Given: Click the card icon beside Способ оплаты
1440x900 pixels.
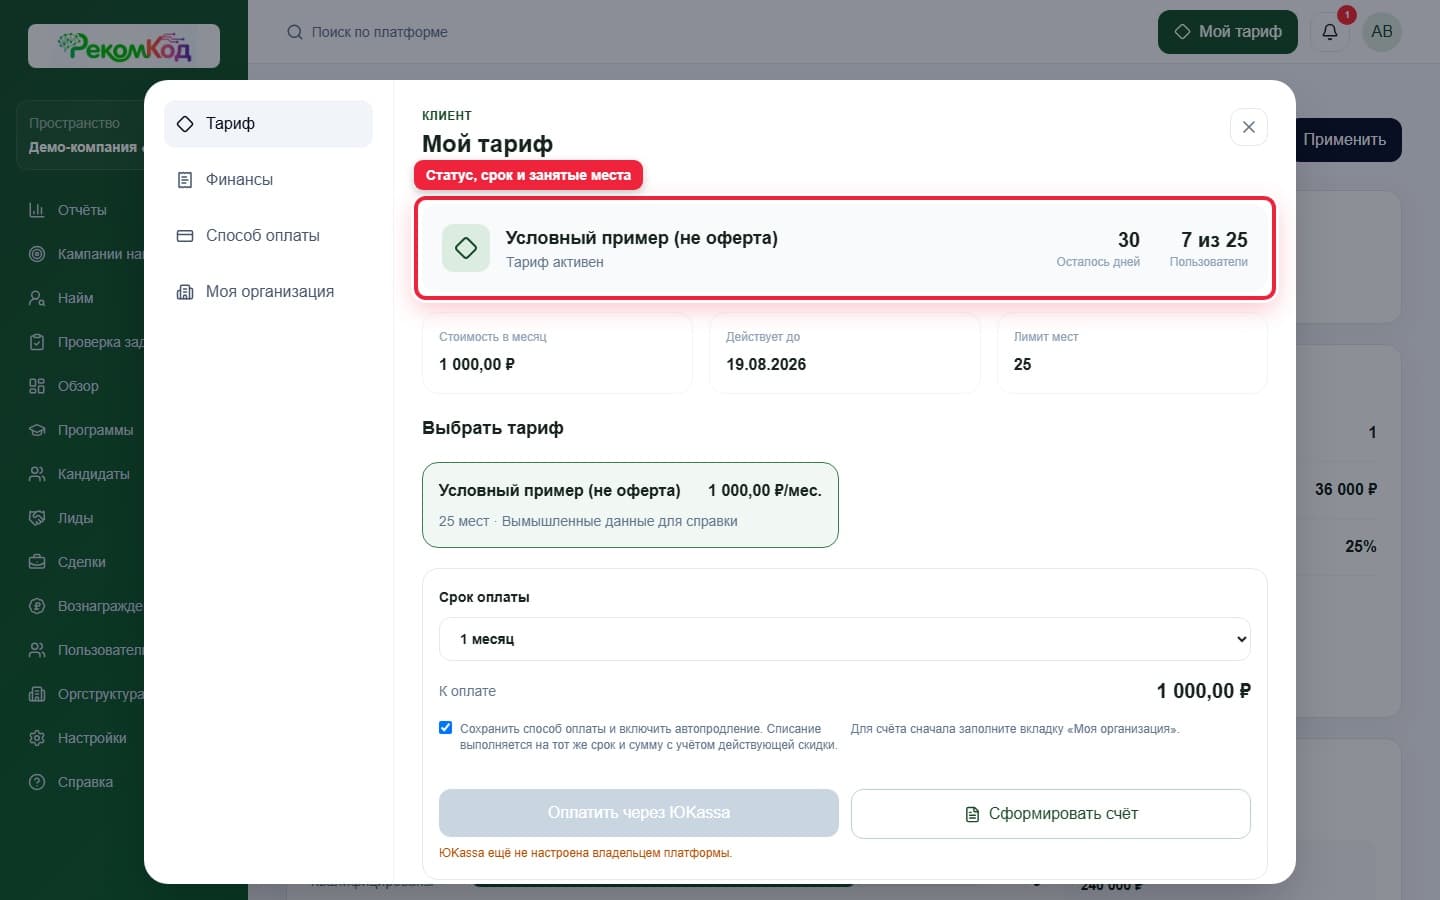Looking at the screenshot, I should point(185,236).
